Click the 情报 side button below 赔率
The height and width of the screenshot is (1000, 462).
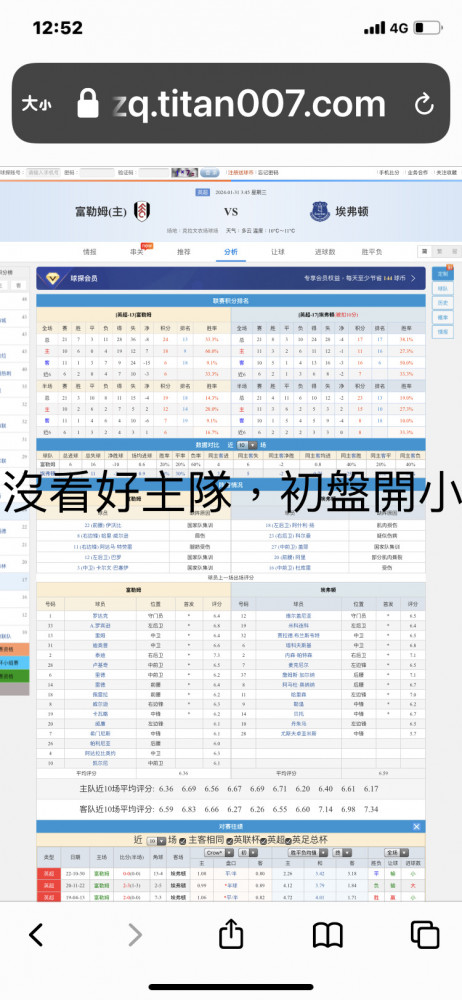tap(442, 331)
